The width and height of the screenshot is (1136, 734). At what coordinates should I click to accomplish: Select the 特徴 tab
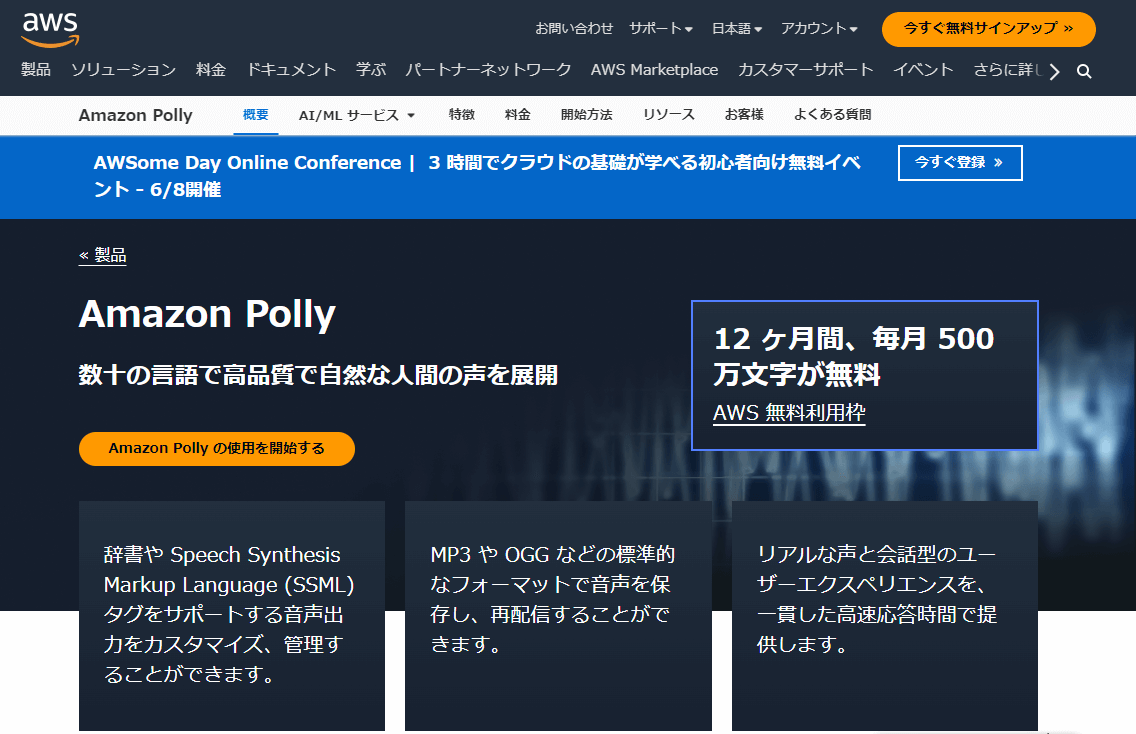(462, 114)
